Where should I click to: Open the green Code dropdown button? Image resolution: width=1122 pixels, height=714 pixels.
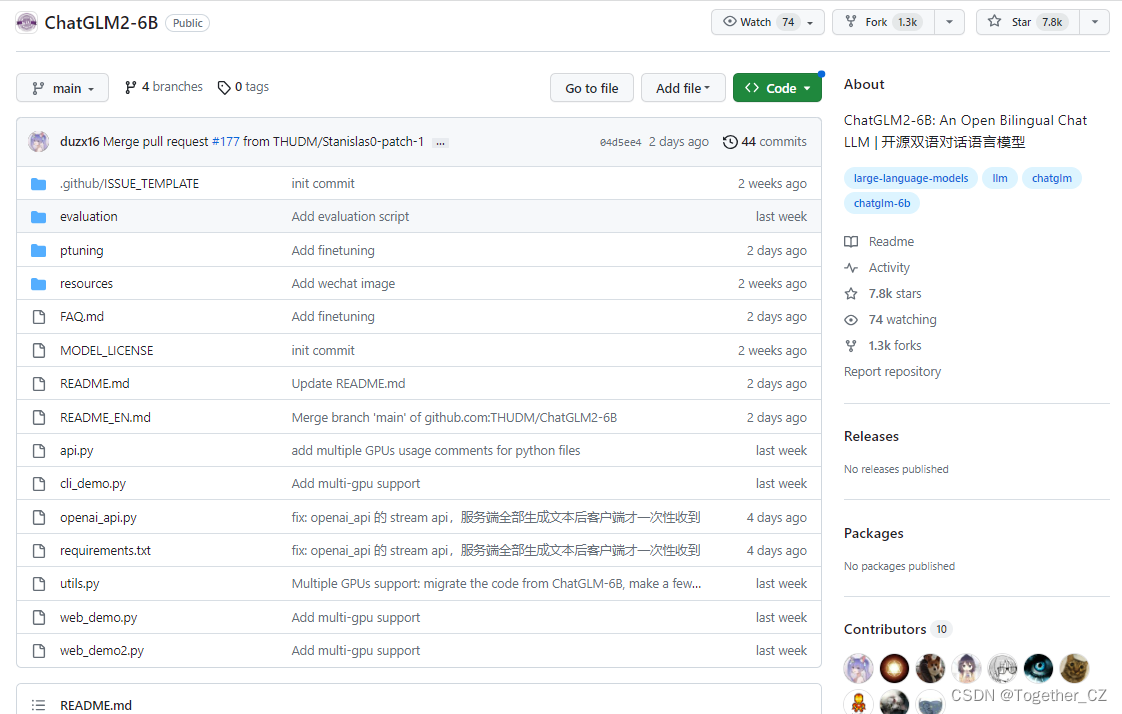[777, 88]
